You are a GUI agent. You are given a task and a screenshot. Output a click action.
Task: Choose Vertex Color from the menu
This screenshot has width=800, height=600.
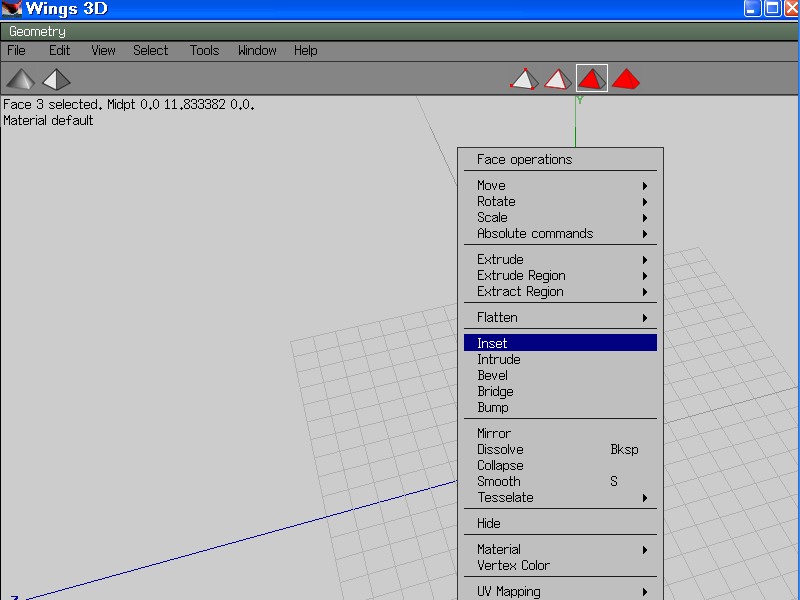pyautogui.click(x=560, y=566)
